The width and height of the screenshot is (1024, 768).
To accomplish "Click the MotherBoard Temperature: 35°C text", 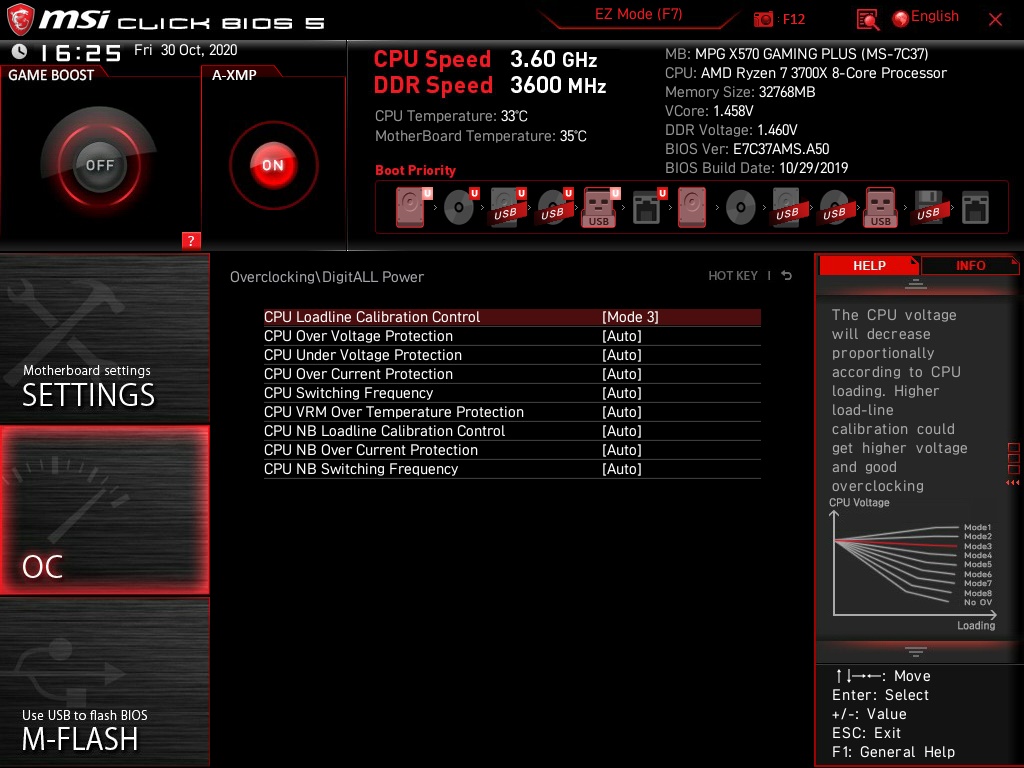I will coord(481,136).
